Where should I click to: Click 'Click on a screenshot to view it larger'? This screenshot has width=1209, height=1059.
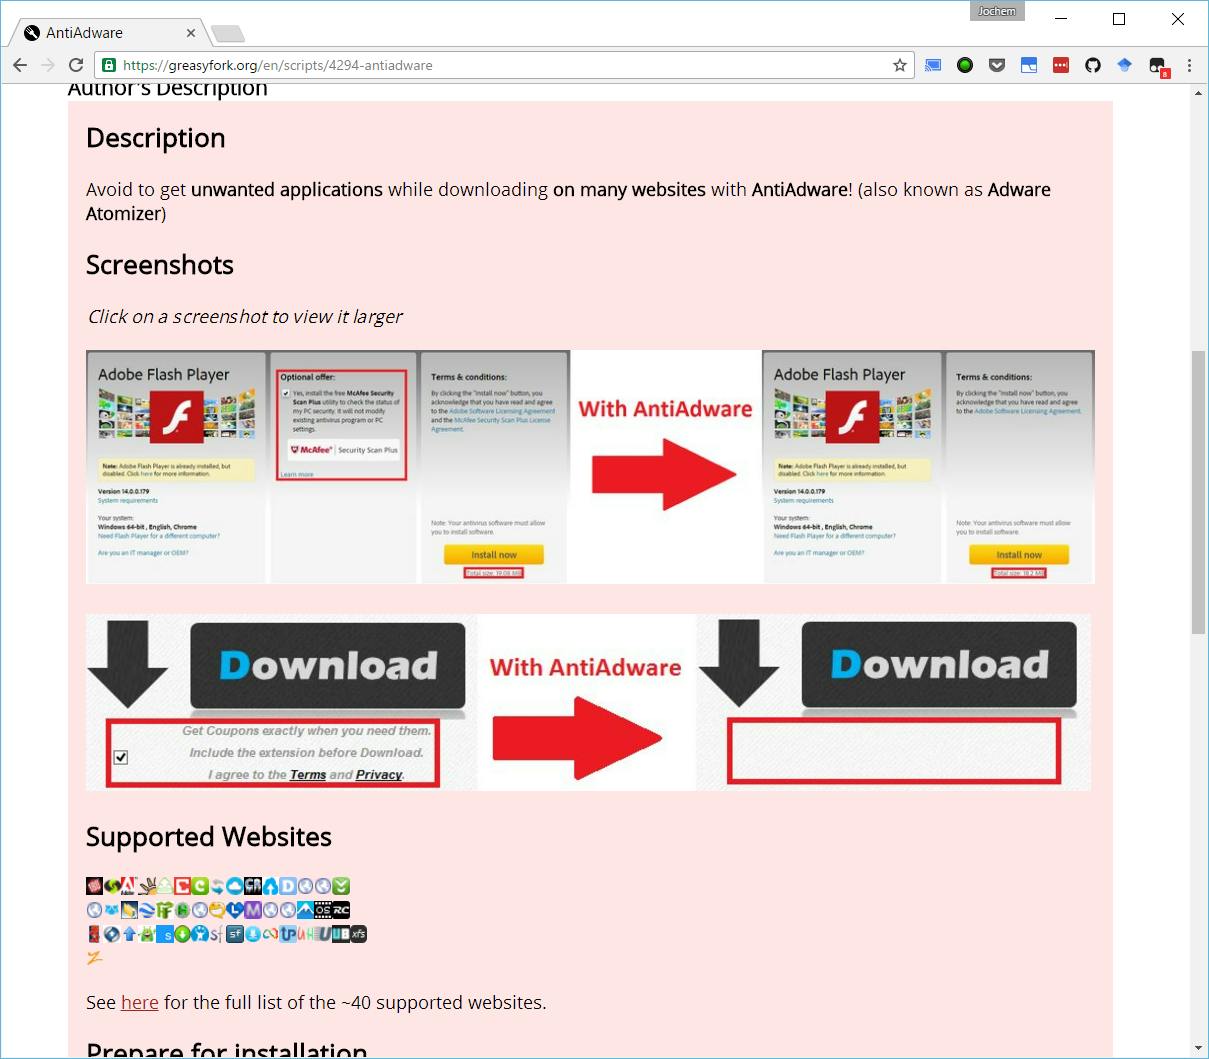(x=245, y=317)
